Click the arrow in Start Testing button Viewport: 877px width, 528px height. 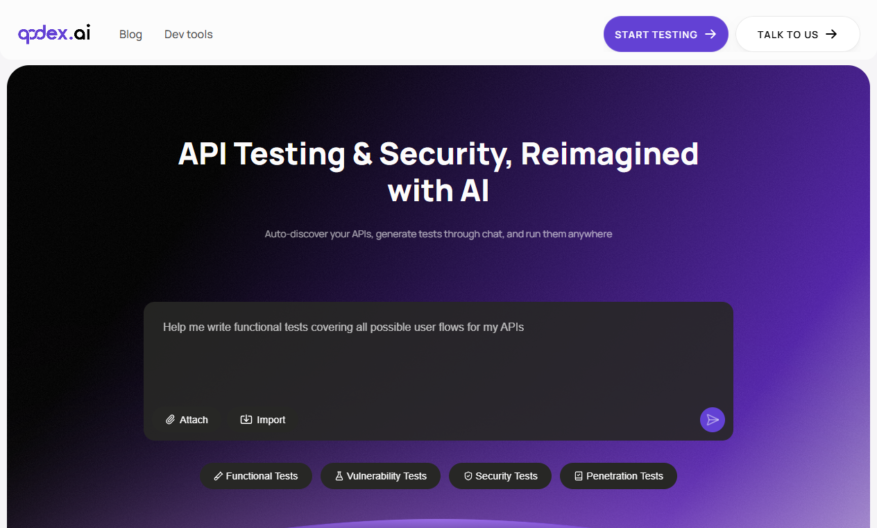[x=710, y=34]
